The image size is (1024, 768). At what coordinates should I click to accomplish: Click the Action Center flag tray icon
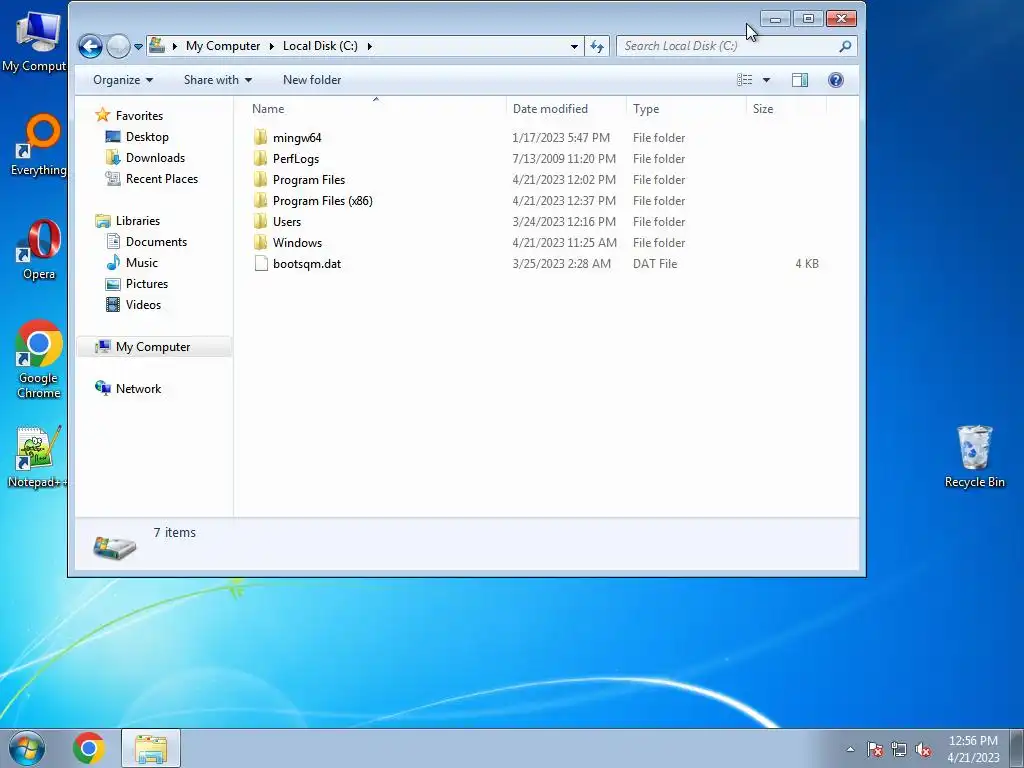pyautogui.click(x=875, y=749)
